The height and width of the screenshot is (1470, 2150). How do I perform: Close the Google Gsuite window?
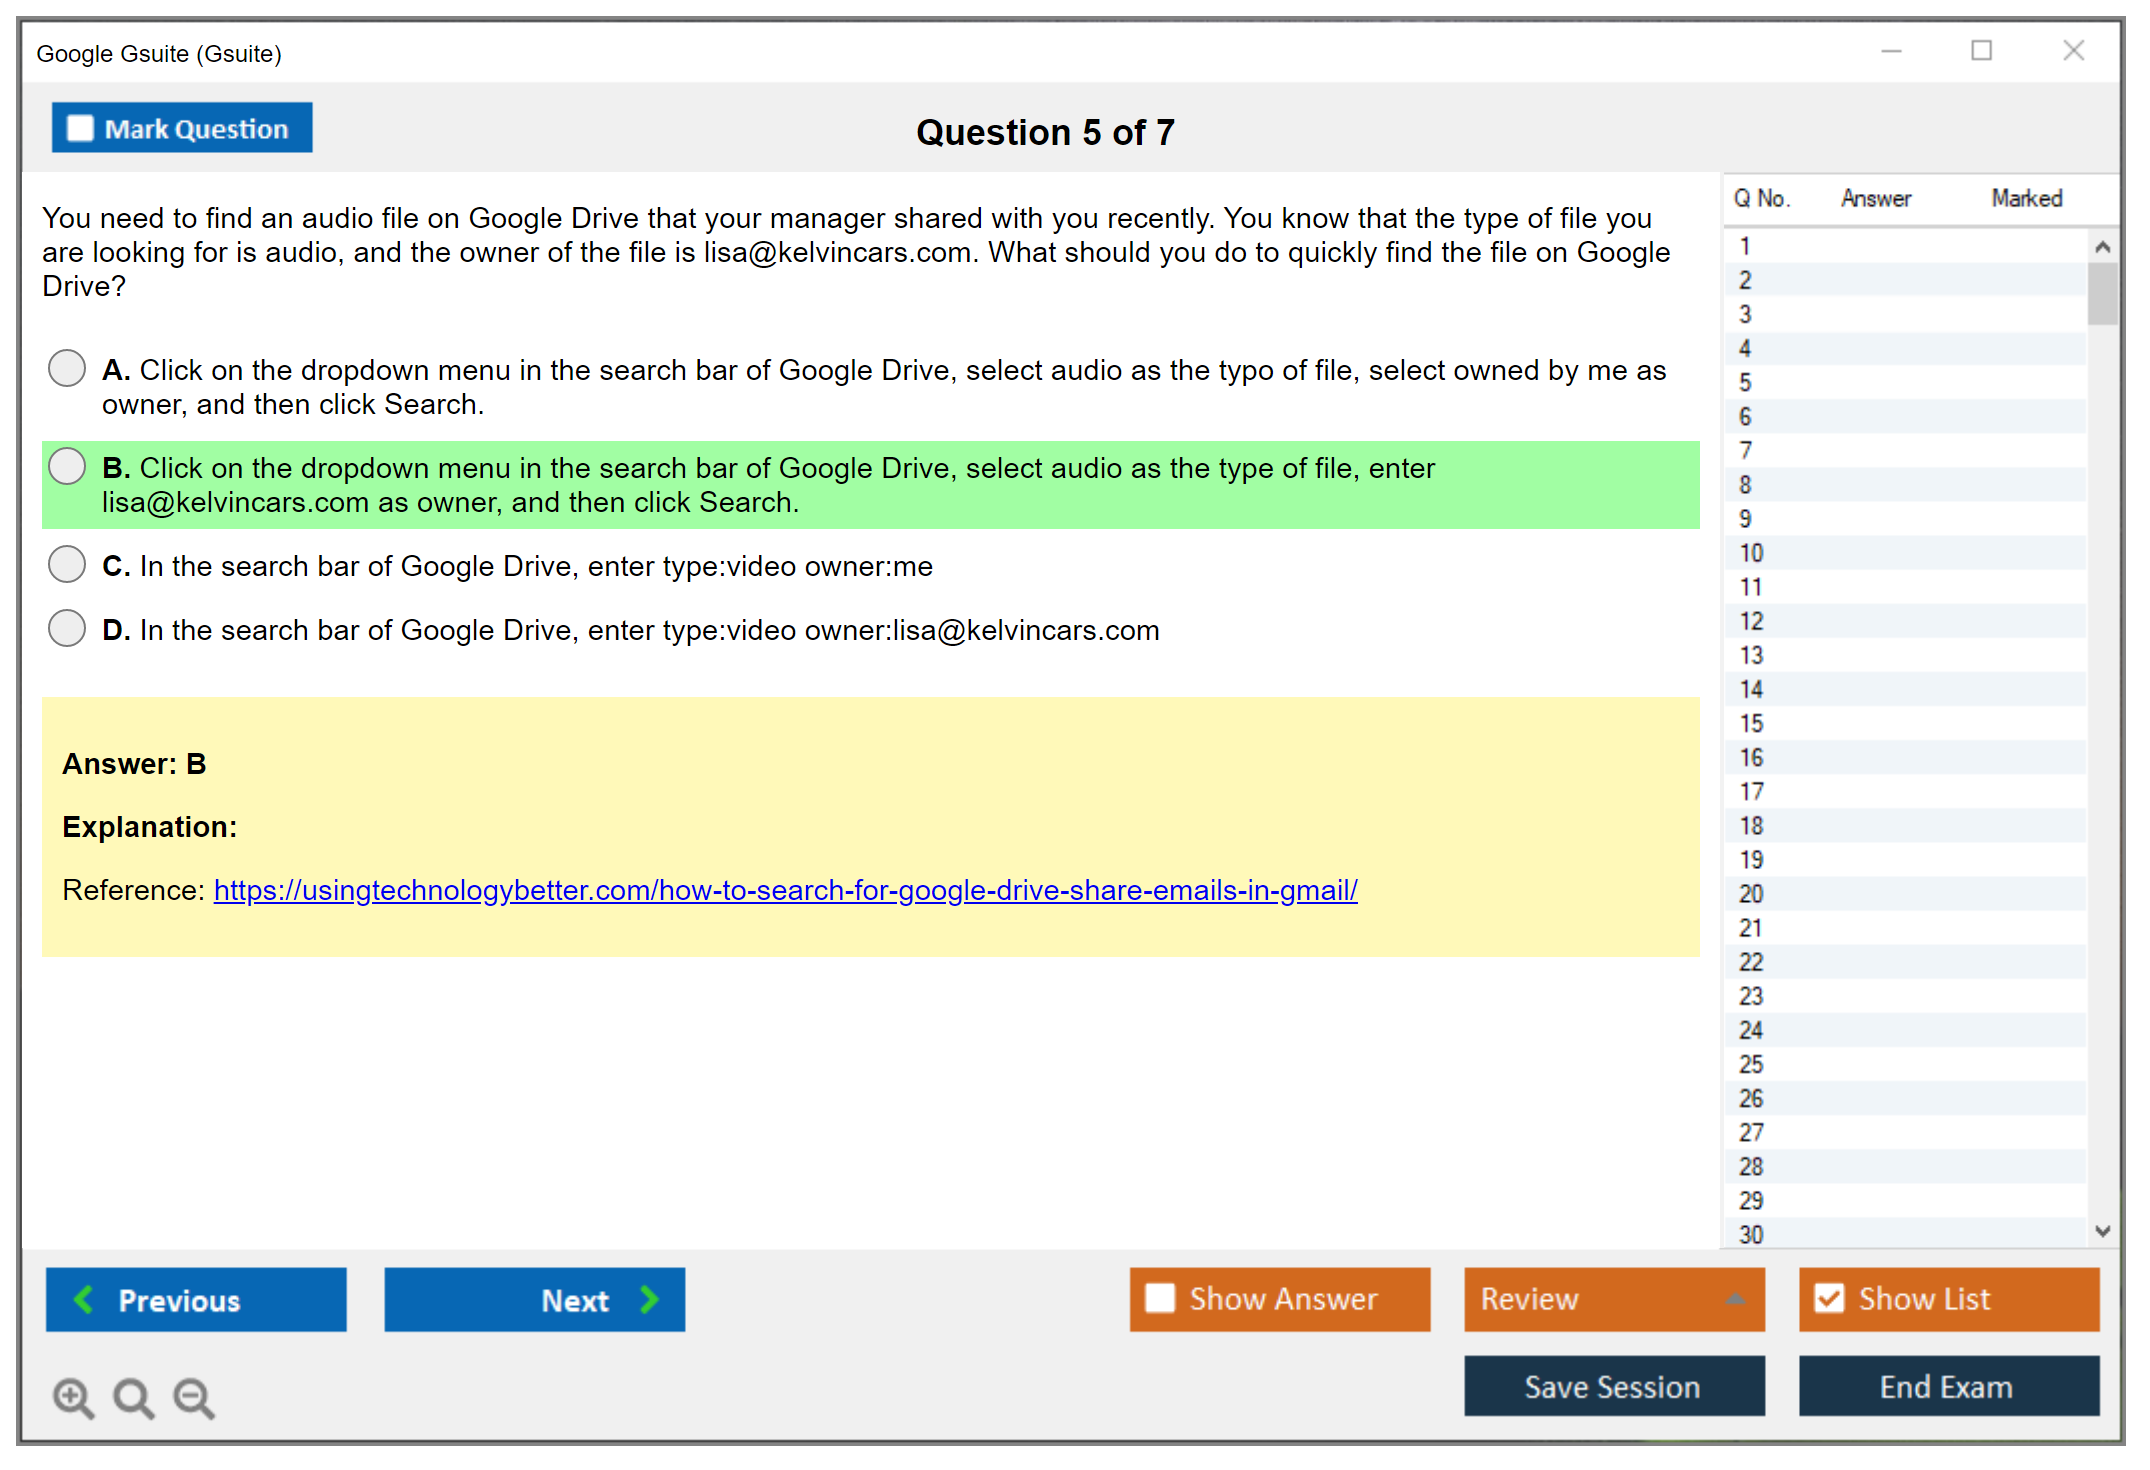pos(2073,51)
